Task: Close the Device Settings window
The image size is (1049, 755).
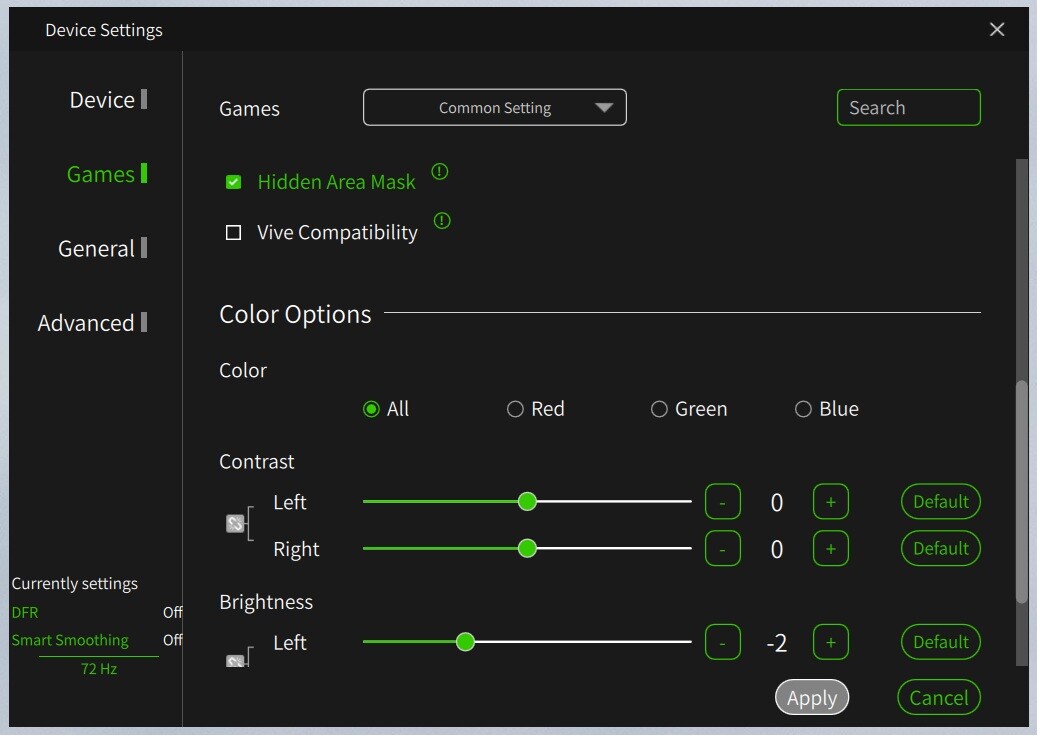Action: 997,29
